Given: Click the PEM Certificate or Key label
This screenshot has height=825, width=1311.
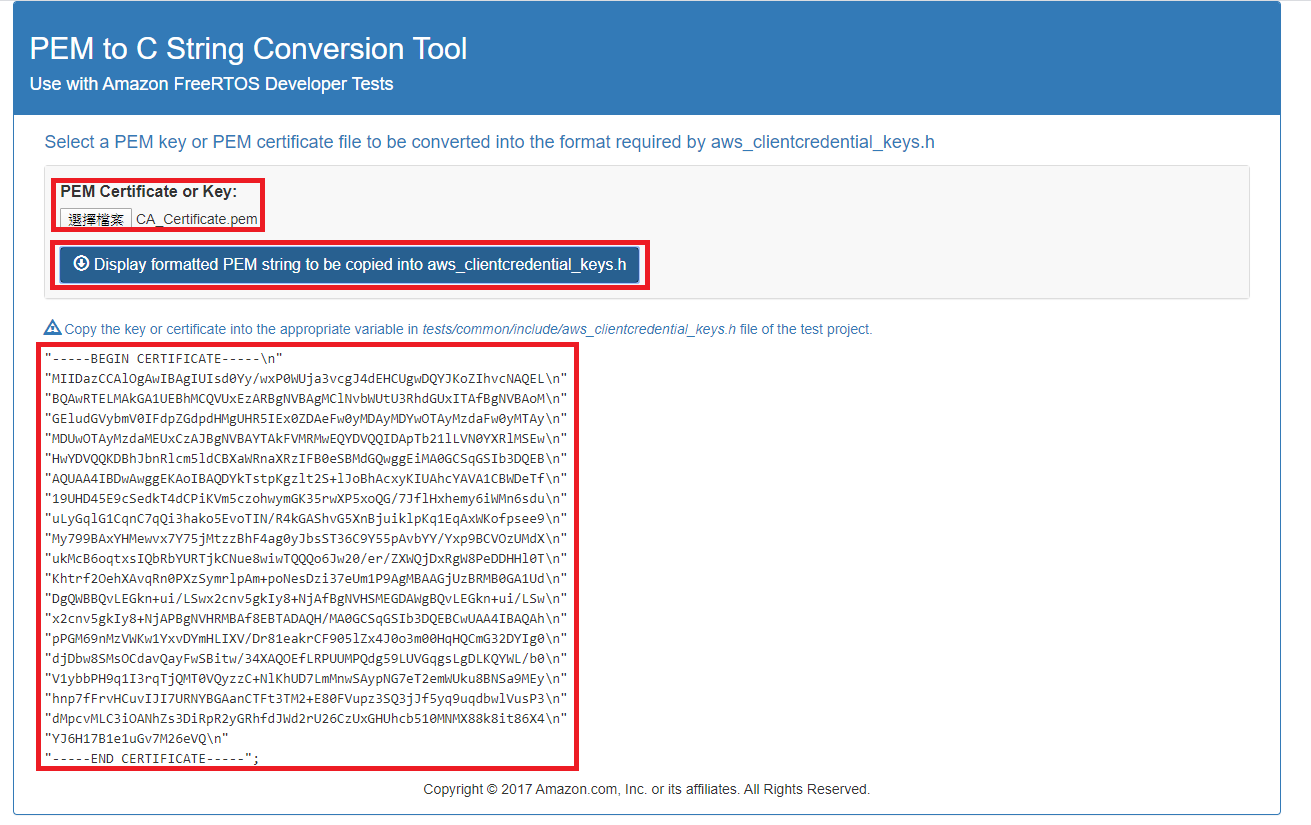Looking at the screenshot, I should 149,191.
